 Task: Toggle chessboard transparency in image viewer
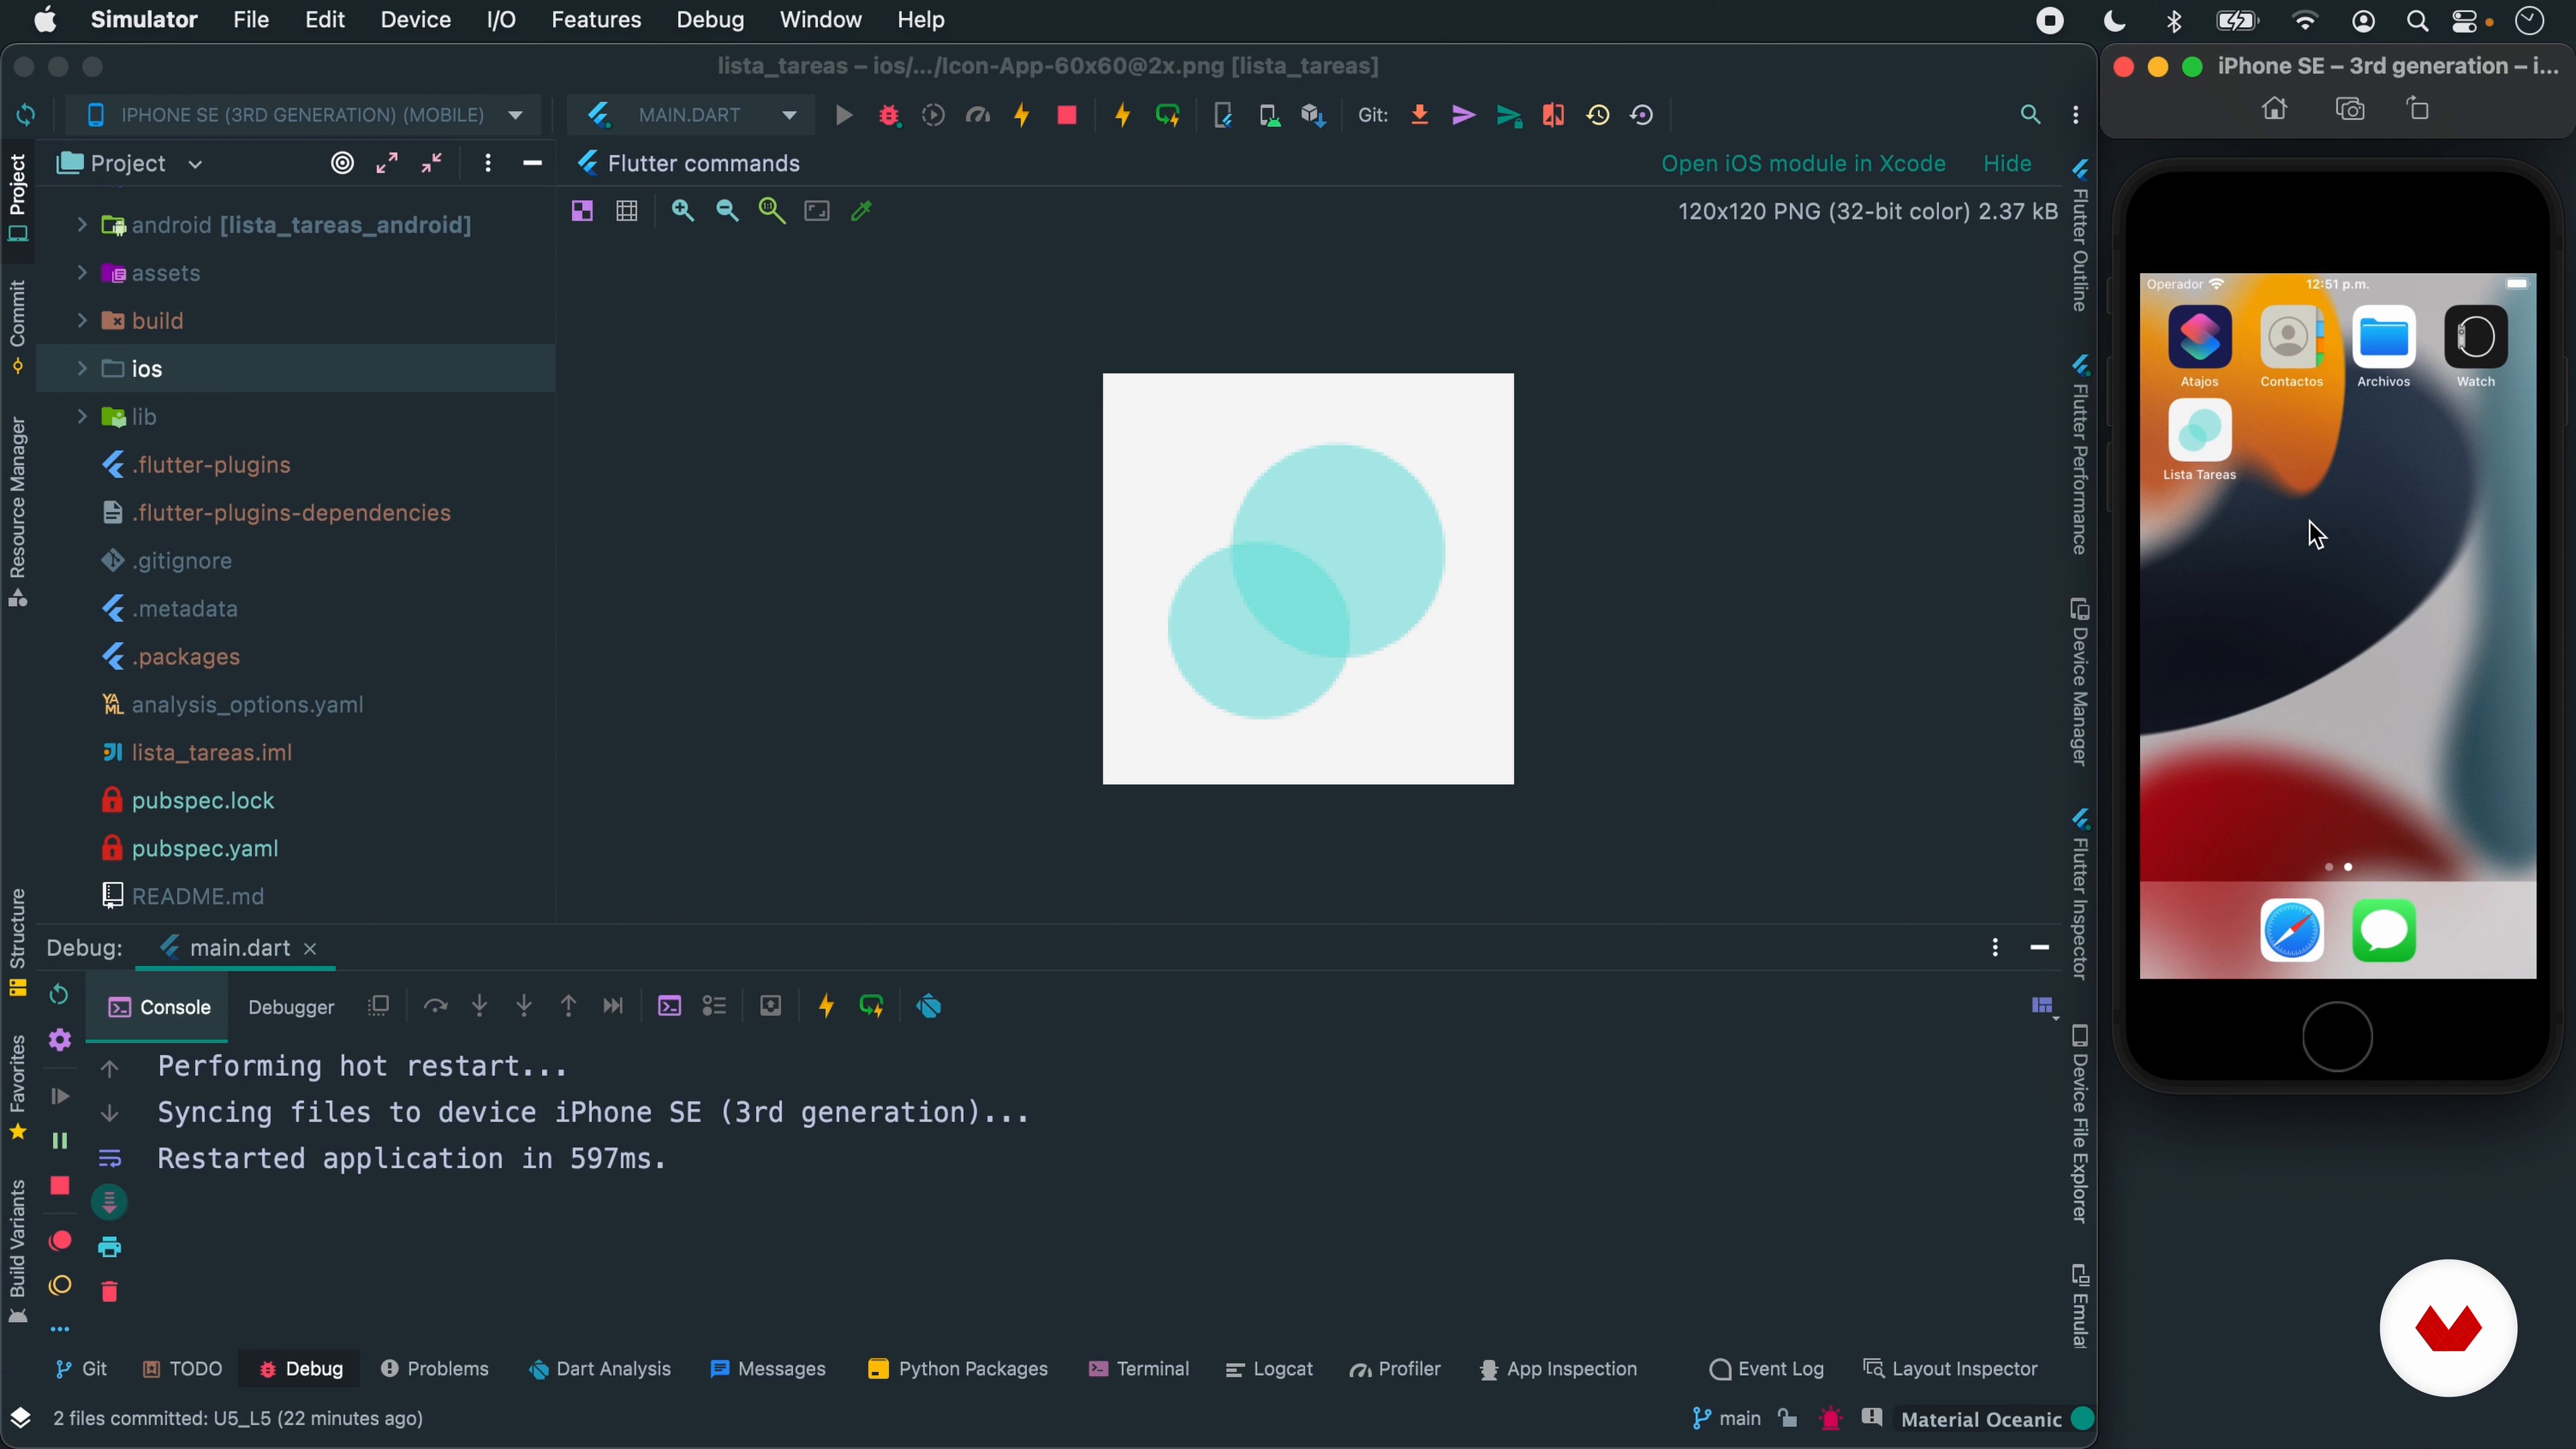[x=582, y=211]
